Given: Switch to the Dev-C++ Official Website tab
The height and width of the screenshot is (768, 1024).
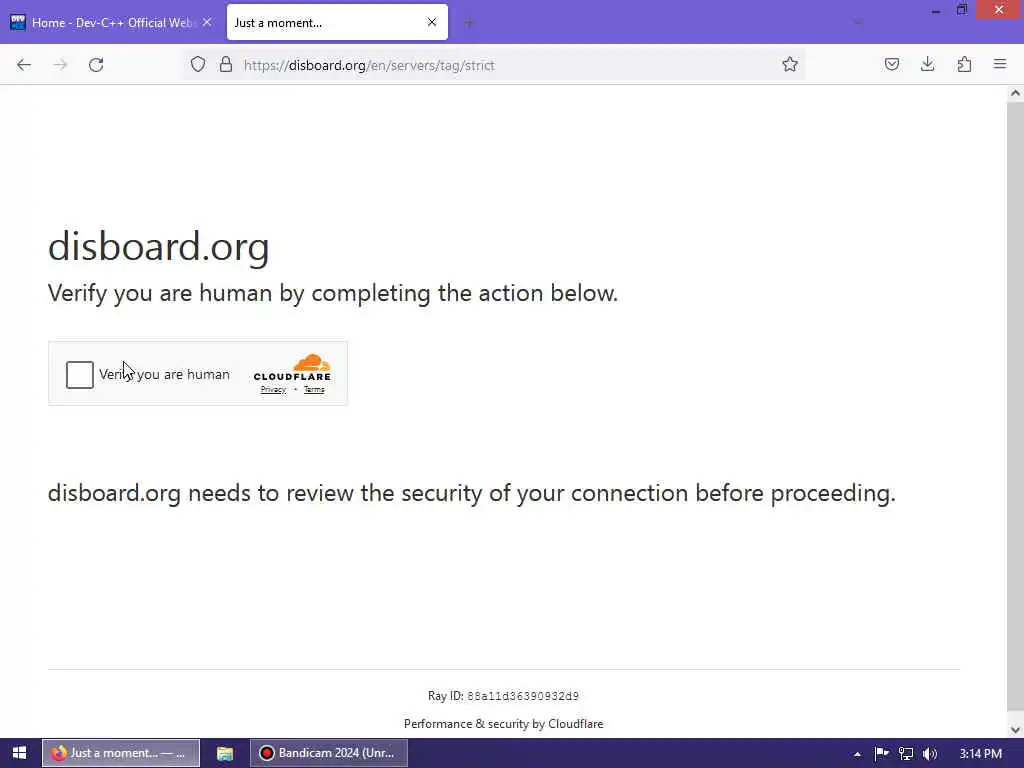Looking at the screenshot, I should tap(112, 22).
